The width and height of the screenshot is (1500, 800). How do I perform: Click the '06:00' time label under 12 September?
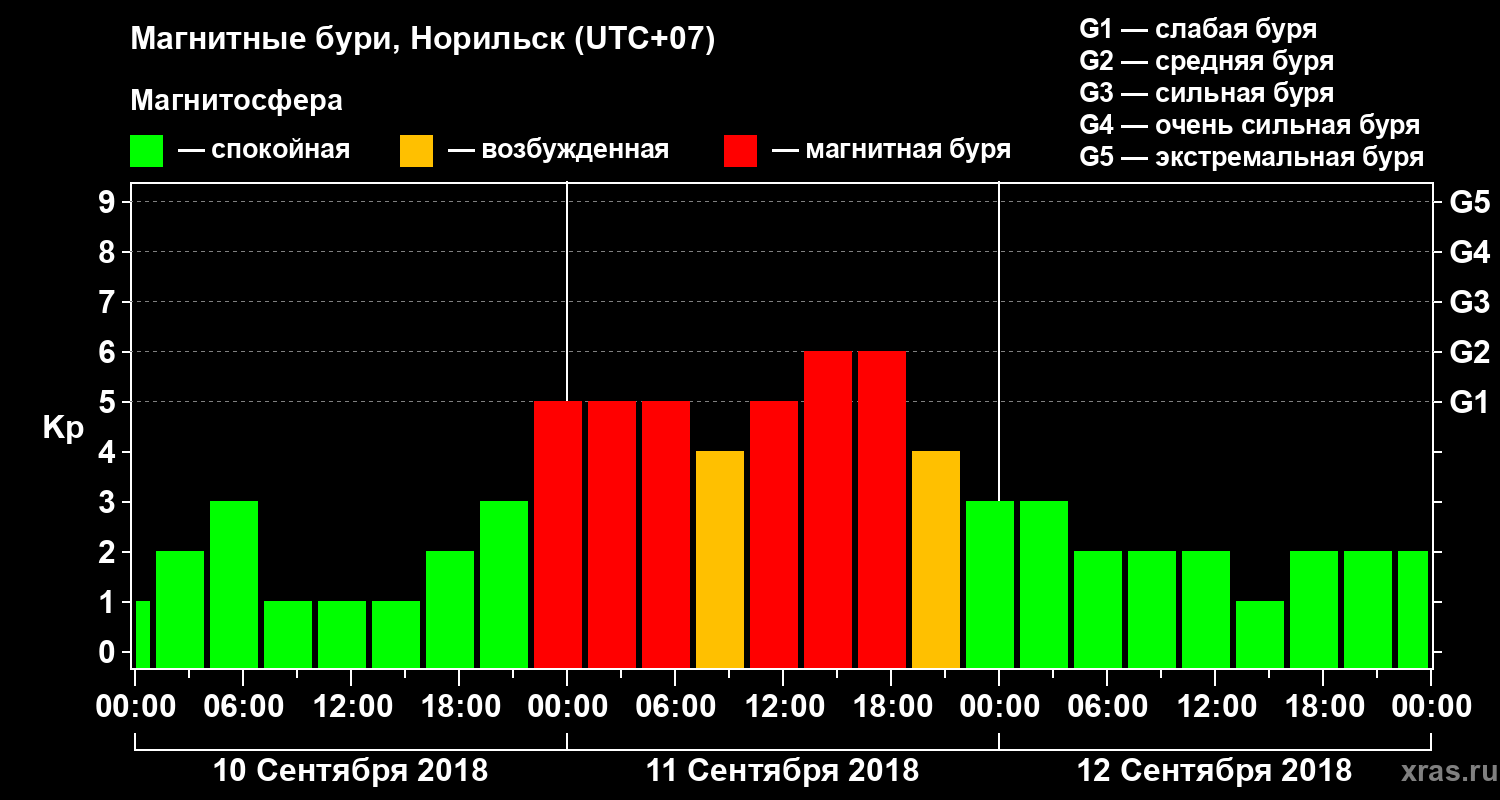click(x=1106, y=707)
